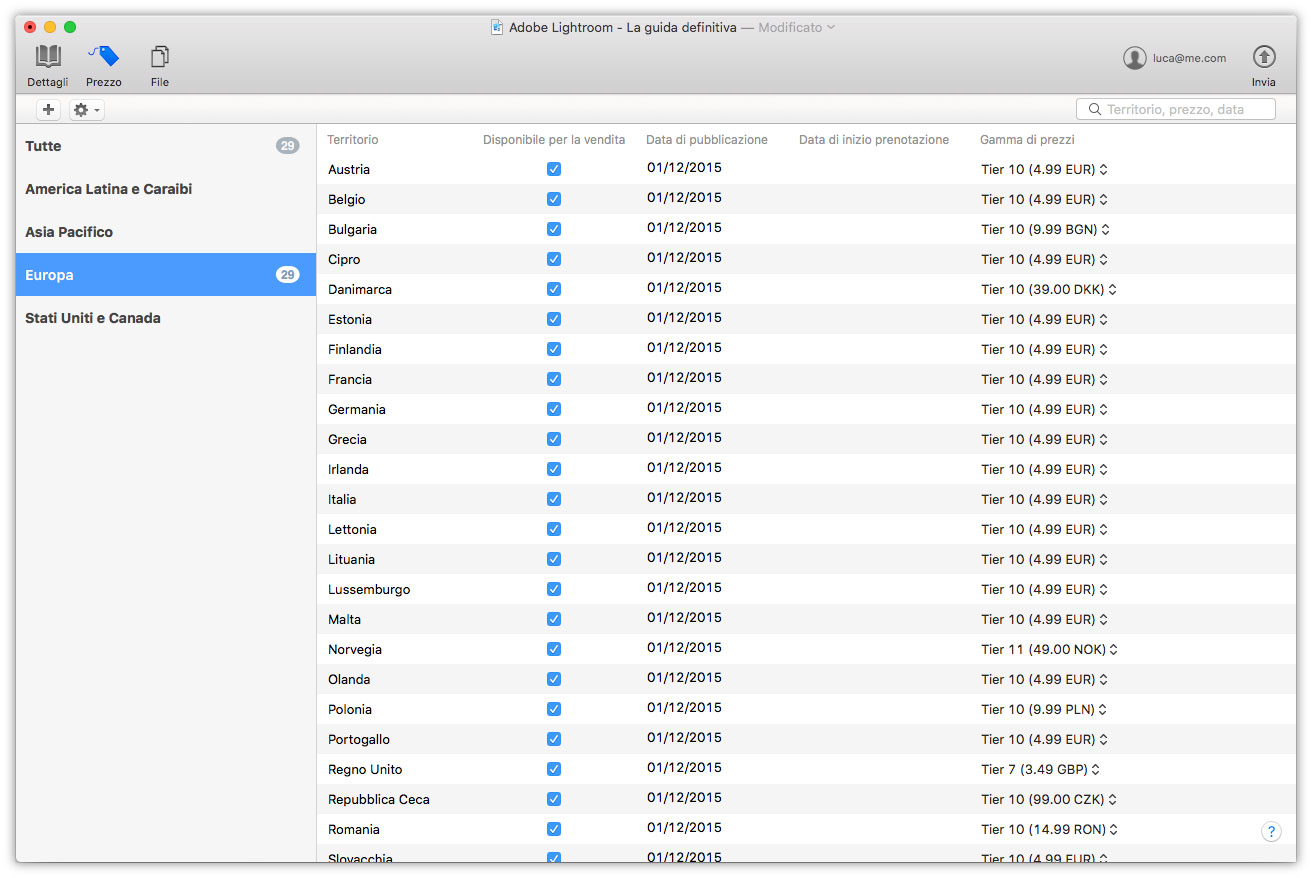Click Gamma di prezzi column header
This screenshot has height=878, width=1312.
coord(1027,140)
